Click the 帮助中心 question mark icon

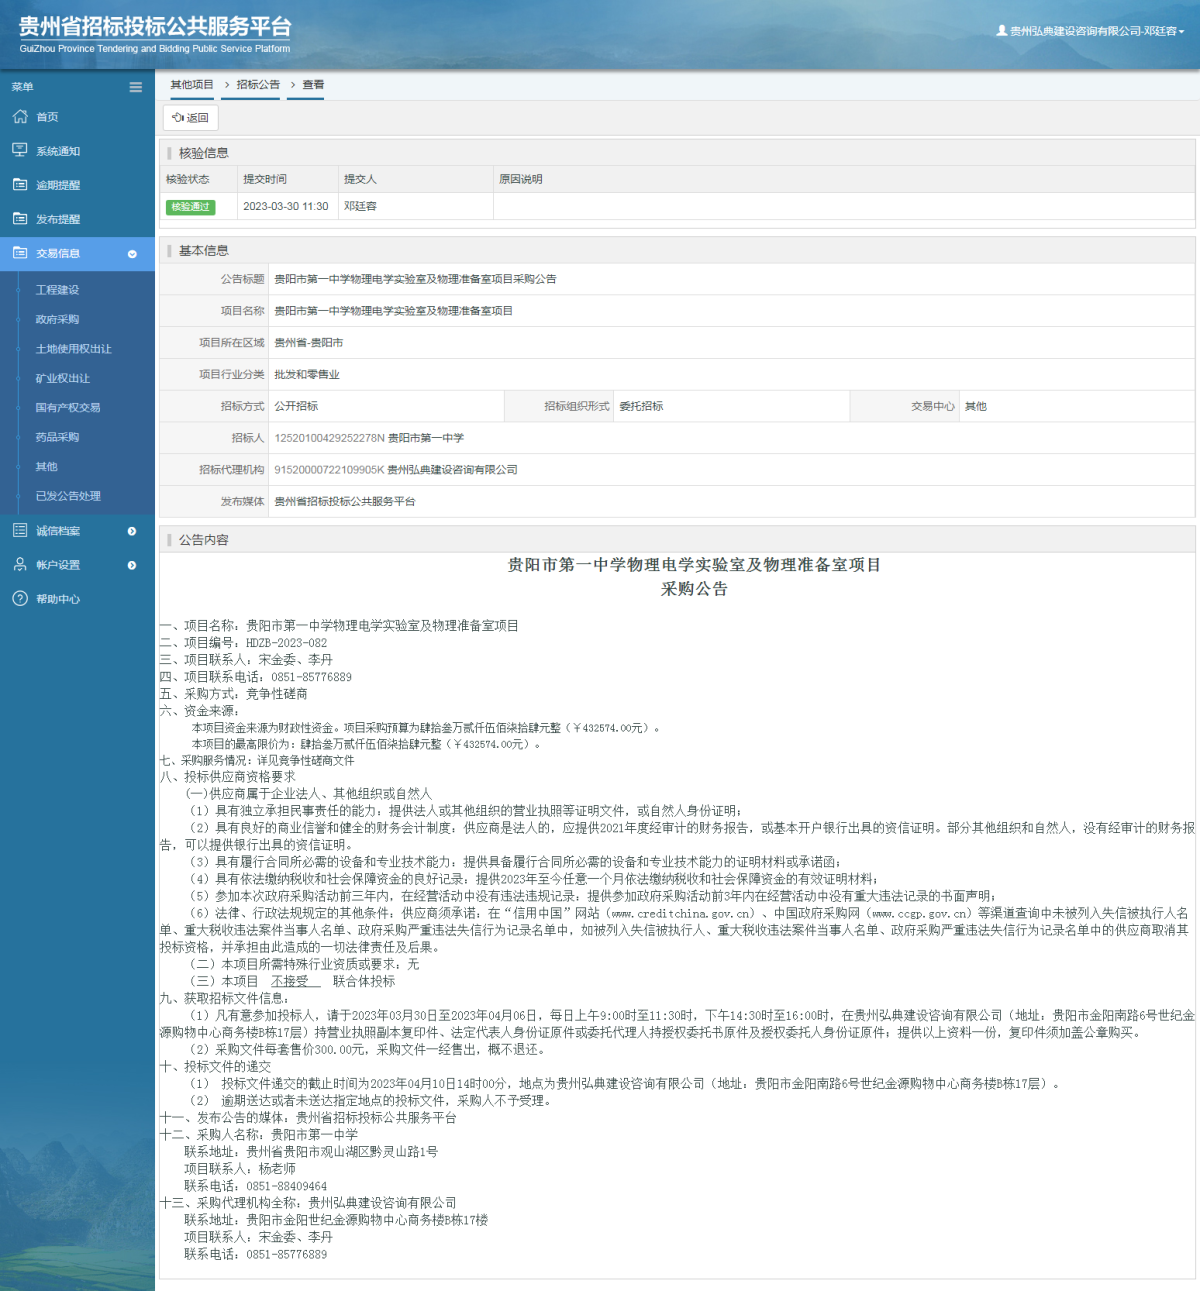20,598
